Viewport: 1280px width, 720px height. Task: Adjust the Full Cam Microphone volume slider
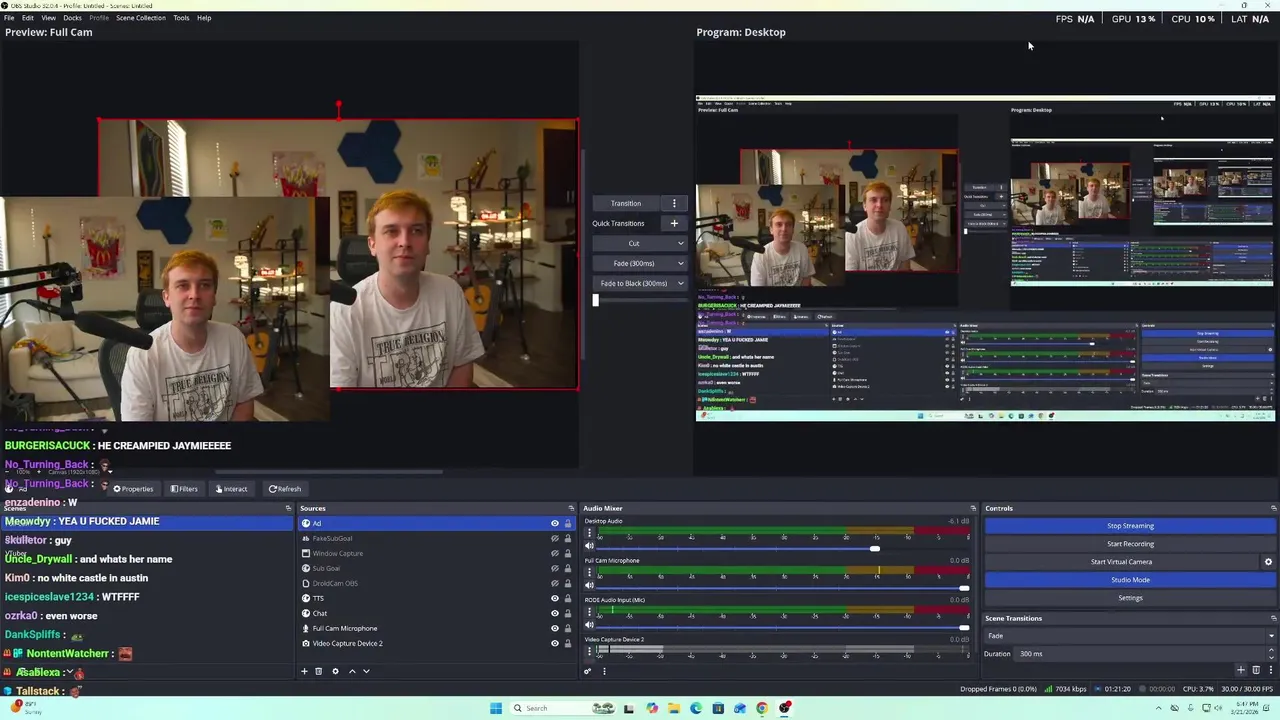point(783,587)
